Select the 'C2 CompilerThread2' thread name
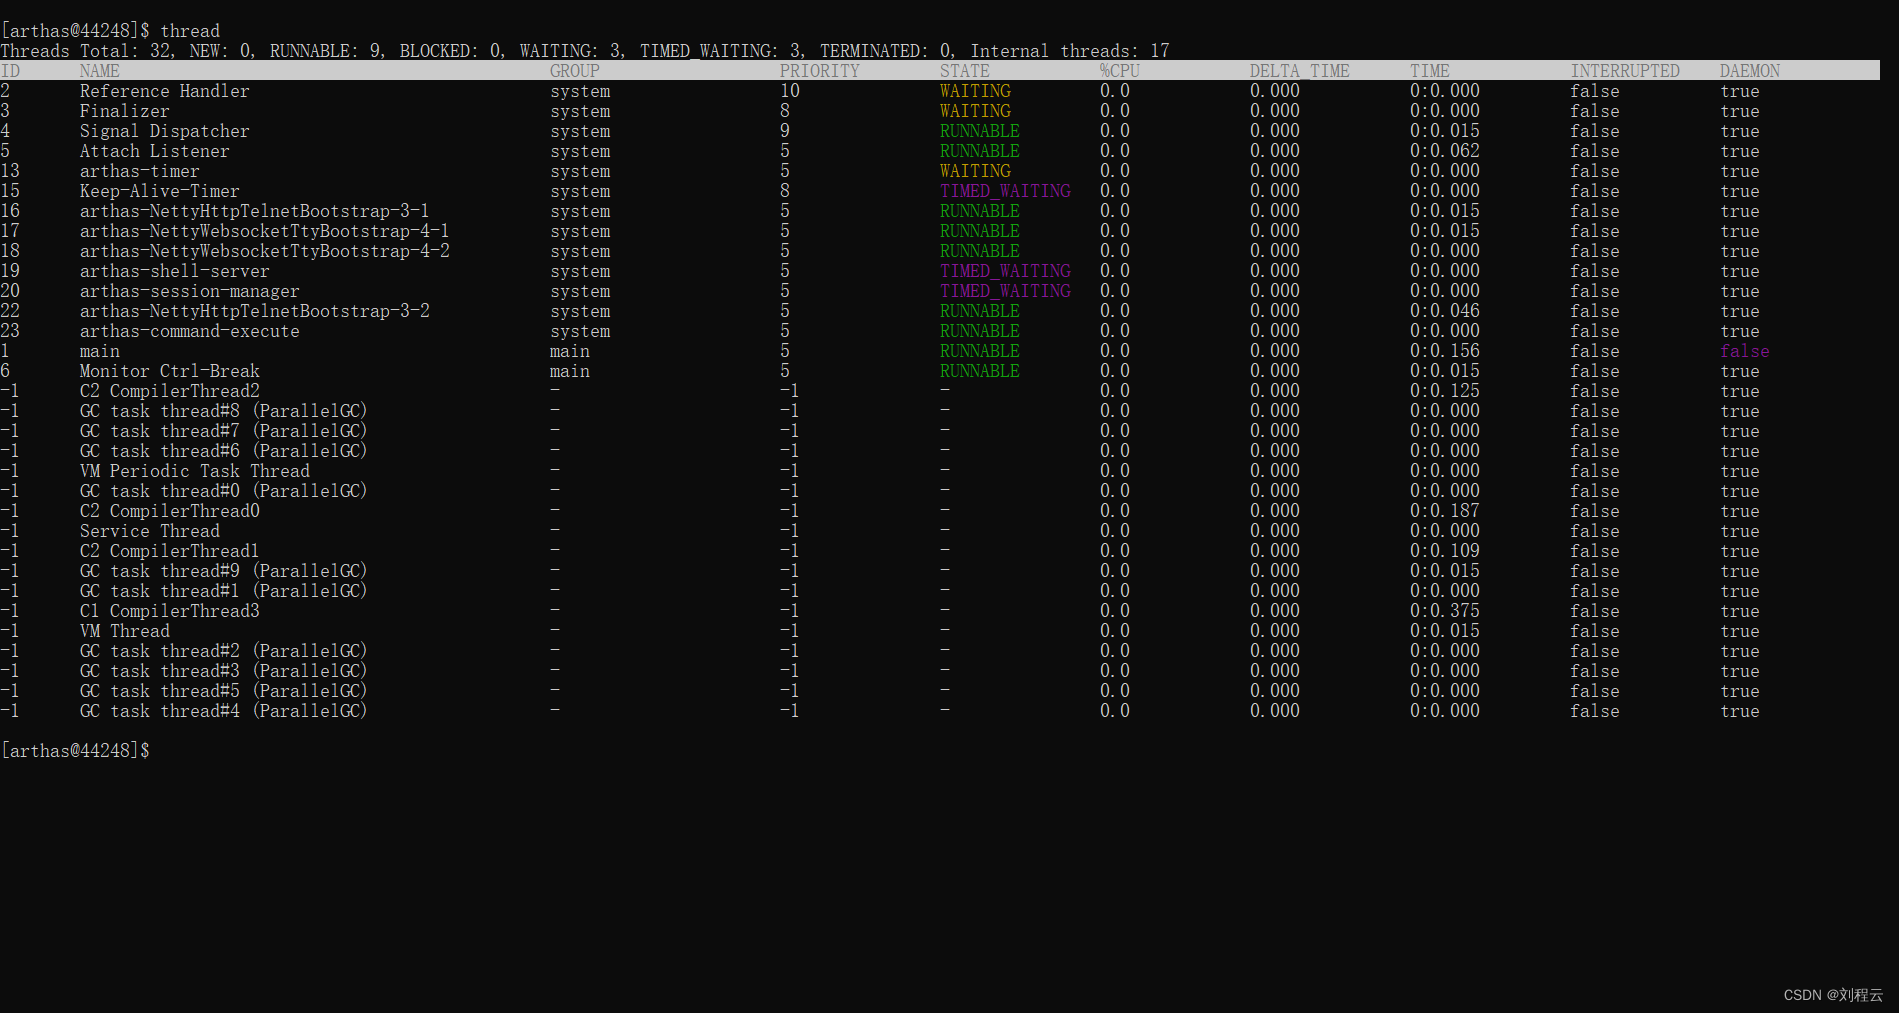Viewport: 1899px width, 1013px height. coord(170,391)
